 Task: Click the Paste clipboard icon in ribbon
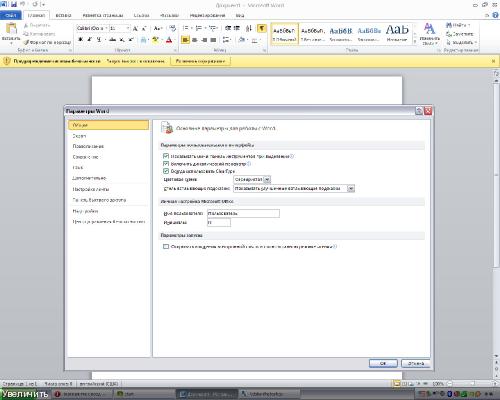(11, 29)
